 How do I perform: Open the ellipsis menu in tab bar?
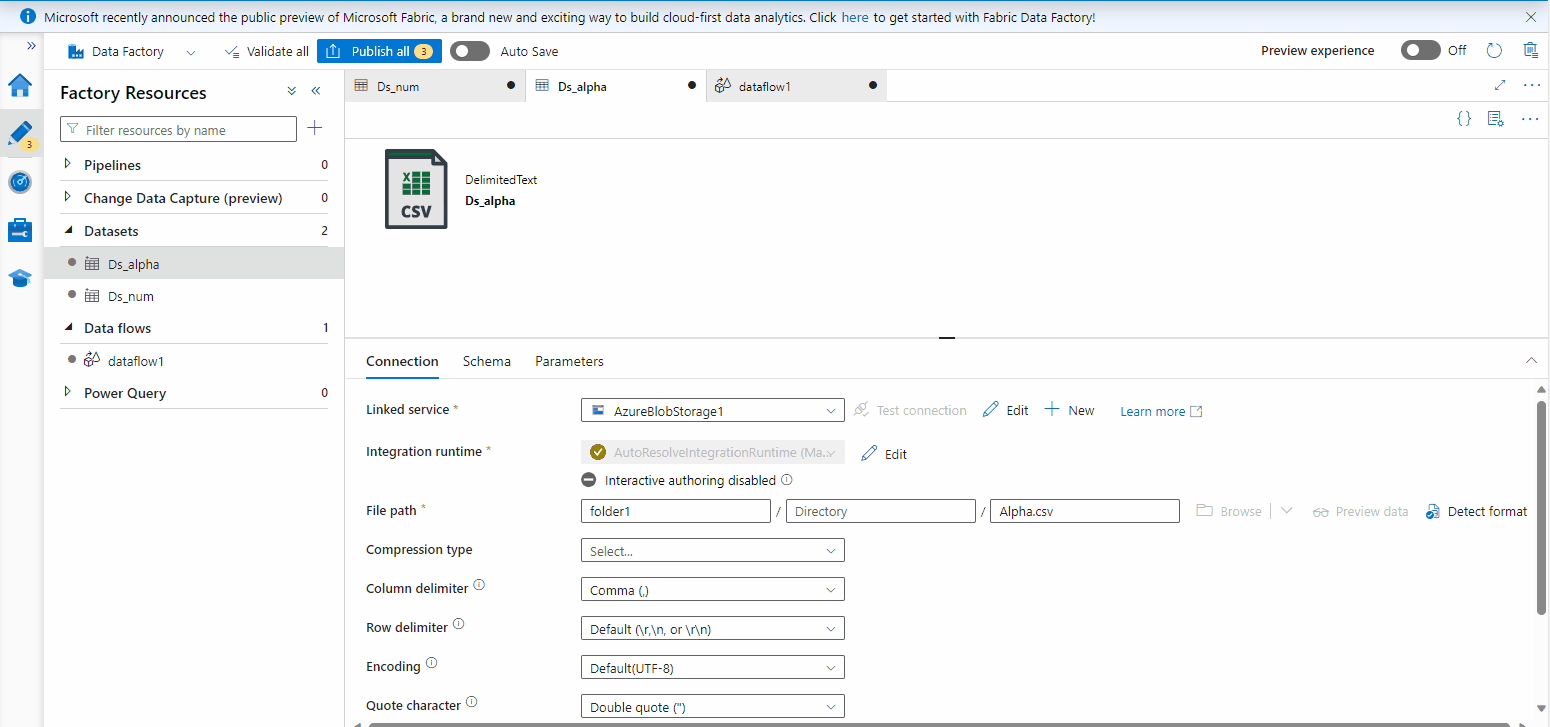(x=1532, y=85)
